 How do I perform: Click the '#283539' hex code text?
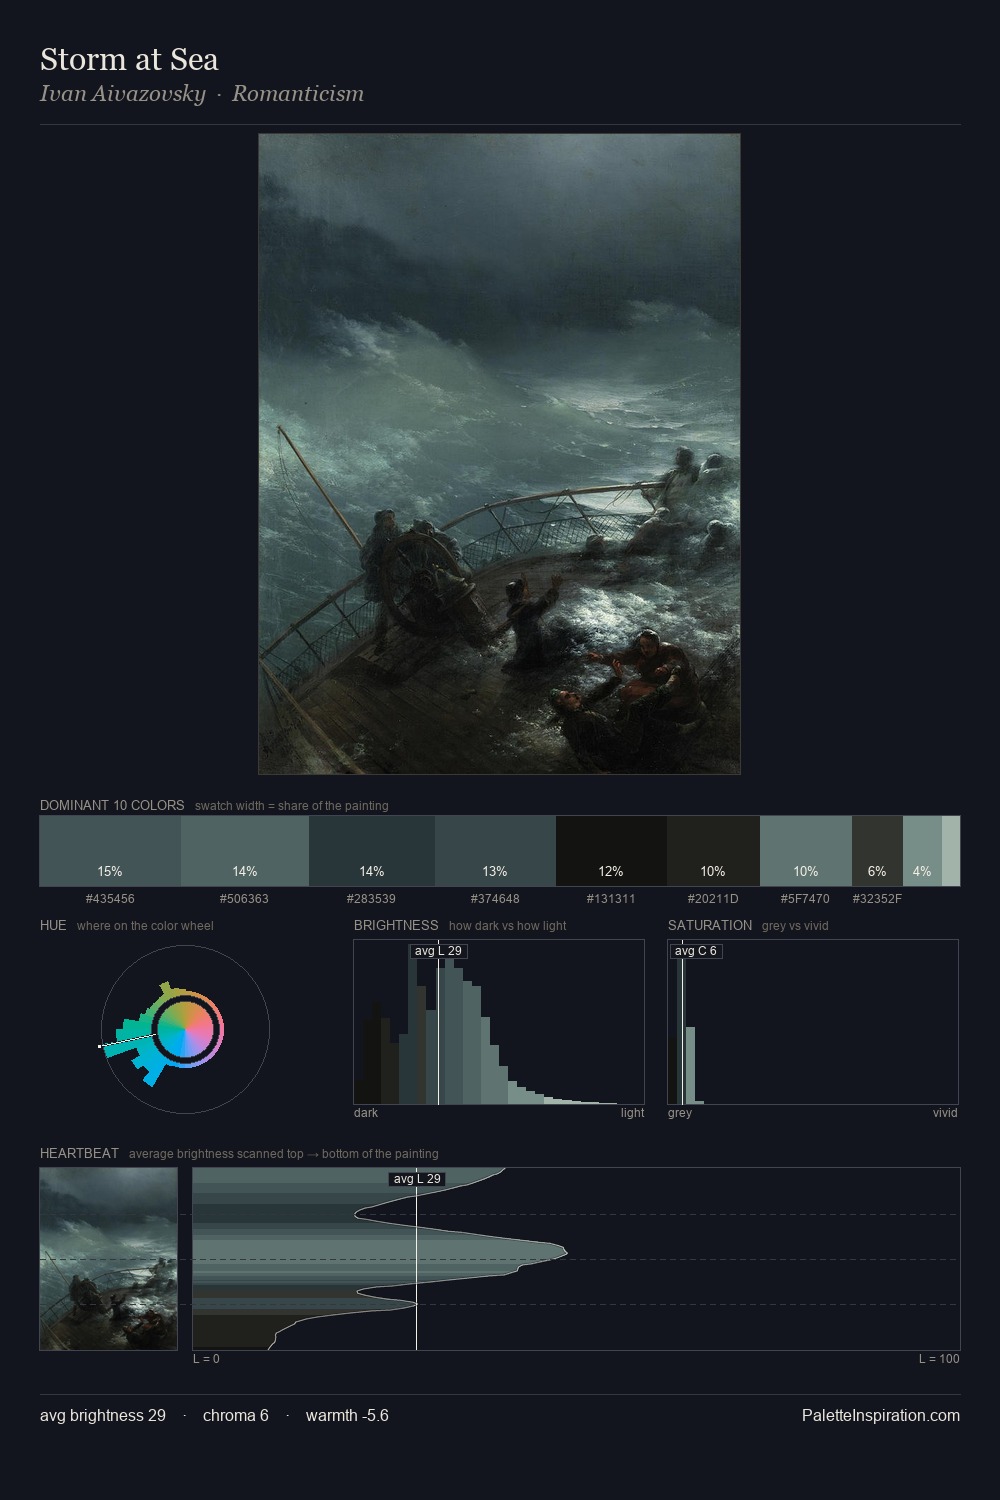point(371,898)
